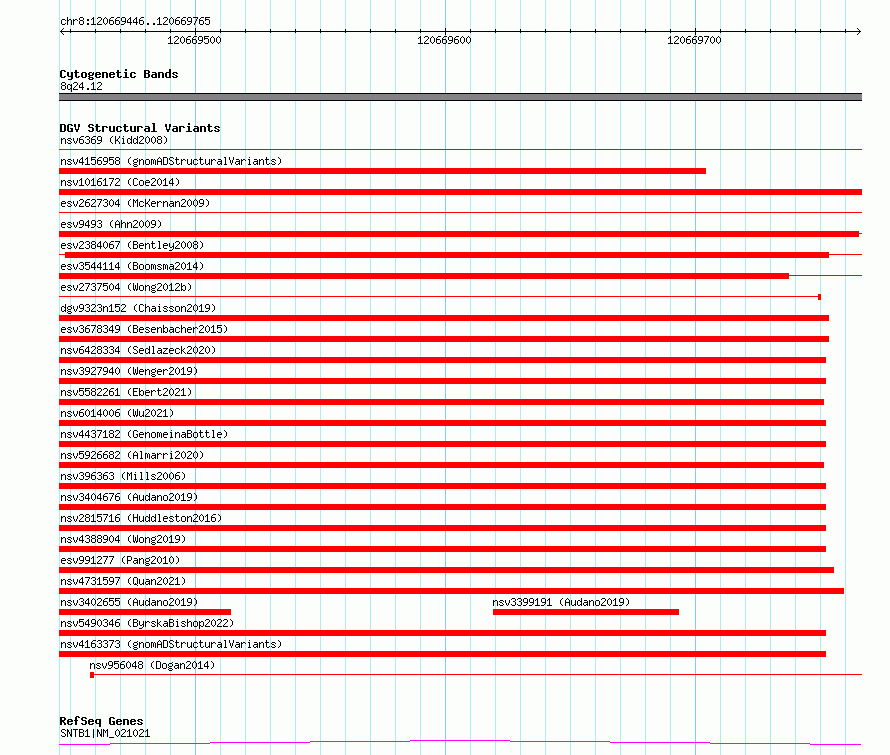Open variant nsv4731597 (Quan2021)
Viewport: 890px width, 755px height.
click(x=123, y=581)
